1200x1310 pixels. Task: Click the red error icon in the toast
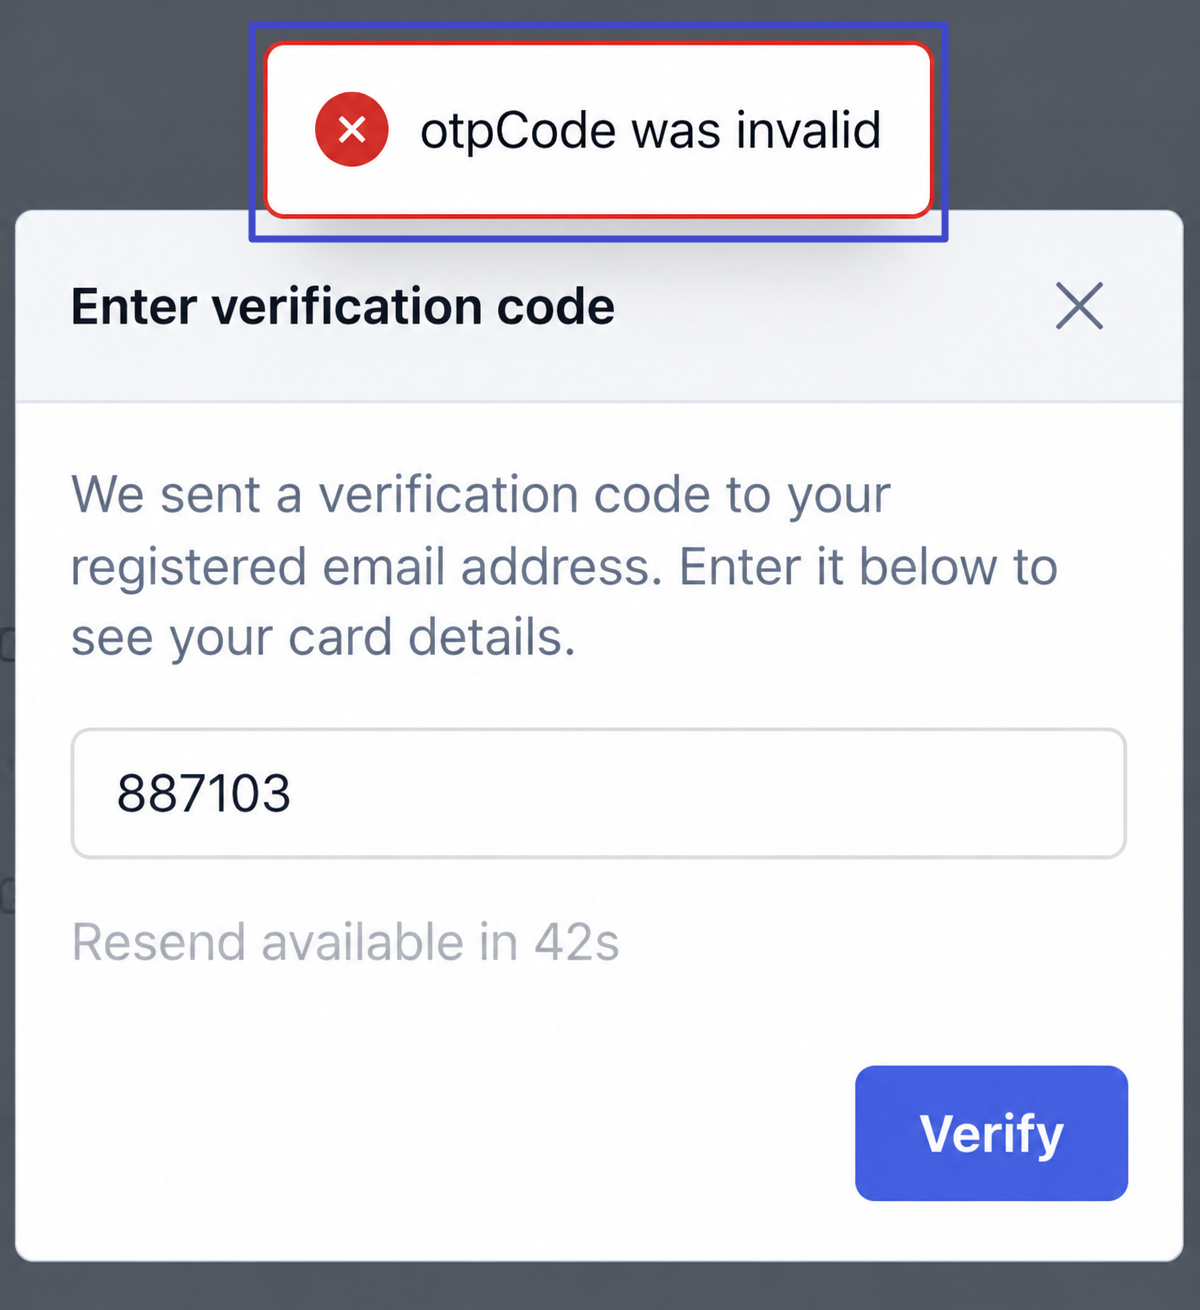tap(351, 129)
